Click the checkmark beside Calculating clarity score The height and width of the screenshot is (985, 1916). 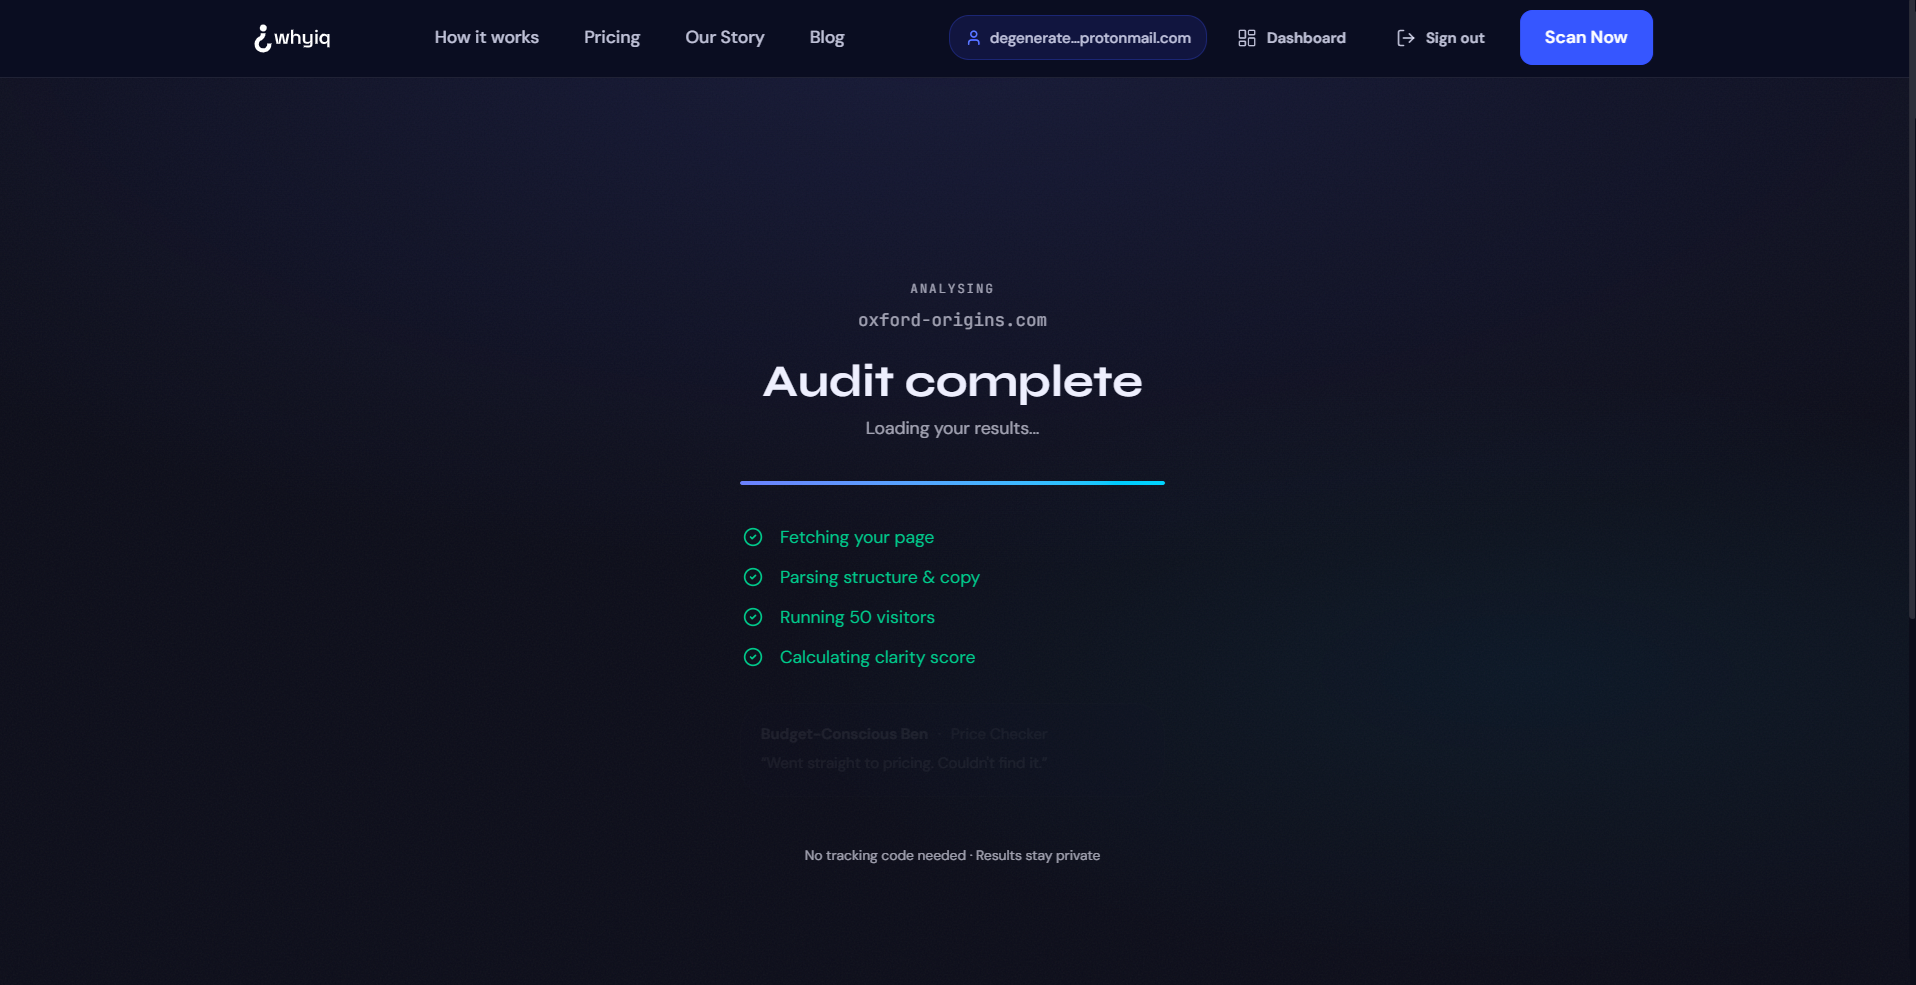[x=753, y=657]
